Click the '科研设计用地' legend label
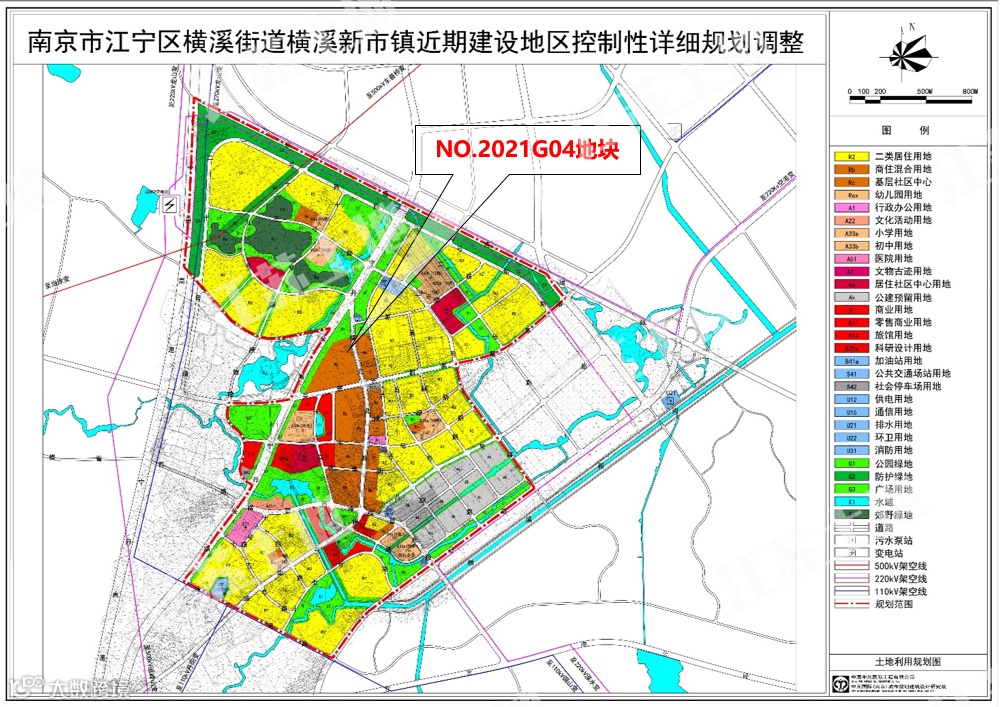This screenshot has height=707, width=1000. [903, 347]
